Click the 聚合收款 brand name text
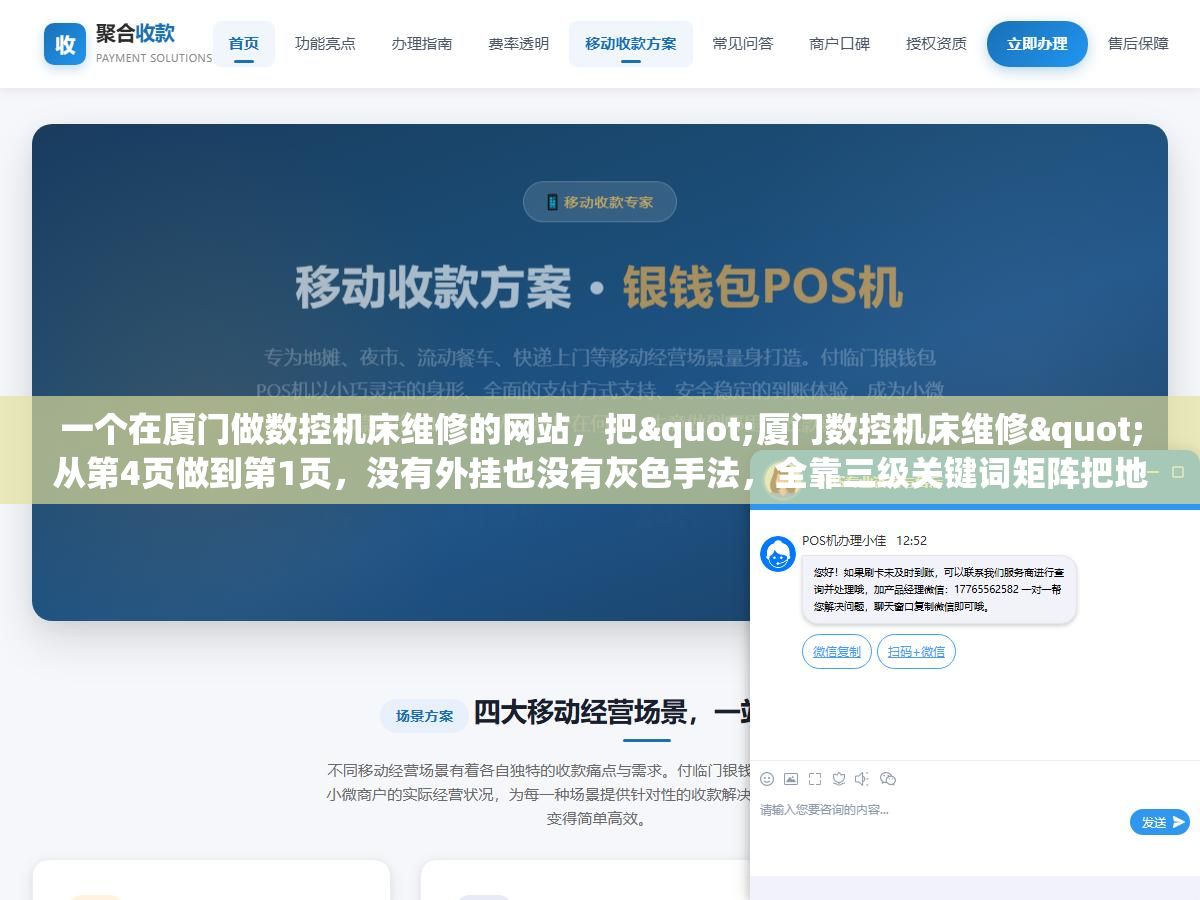 (135, 33)
